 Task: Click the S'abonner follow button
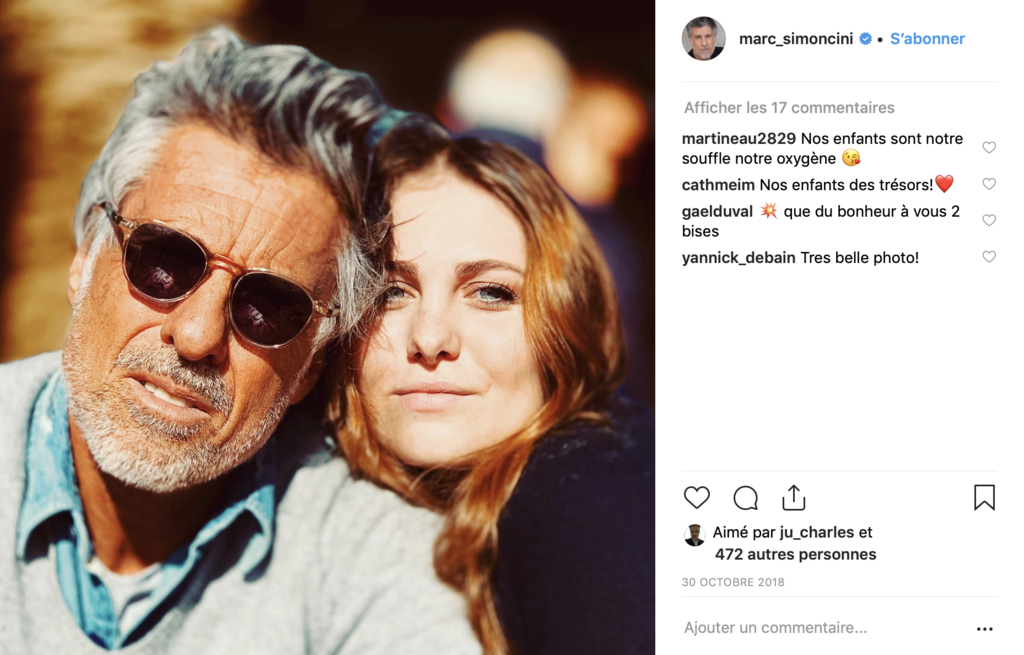pos(927,39)
